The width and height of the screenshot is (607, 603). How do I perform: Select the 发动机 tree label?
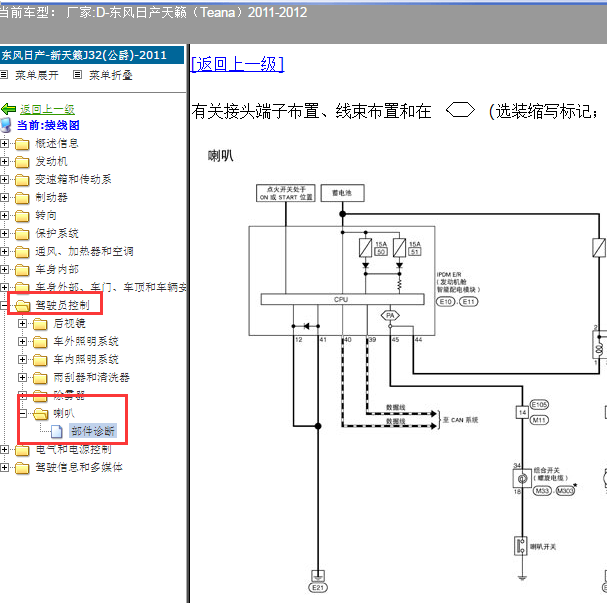tap(51, 161)
